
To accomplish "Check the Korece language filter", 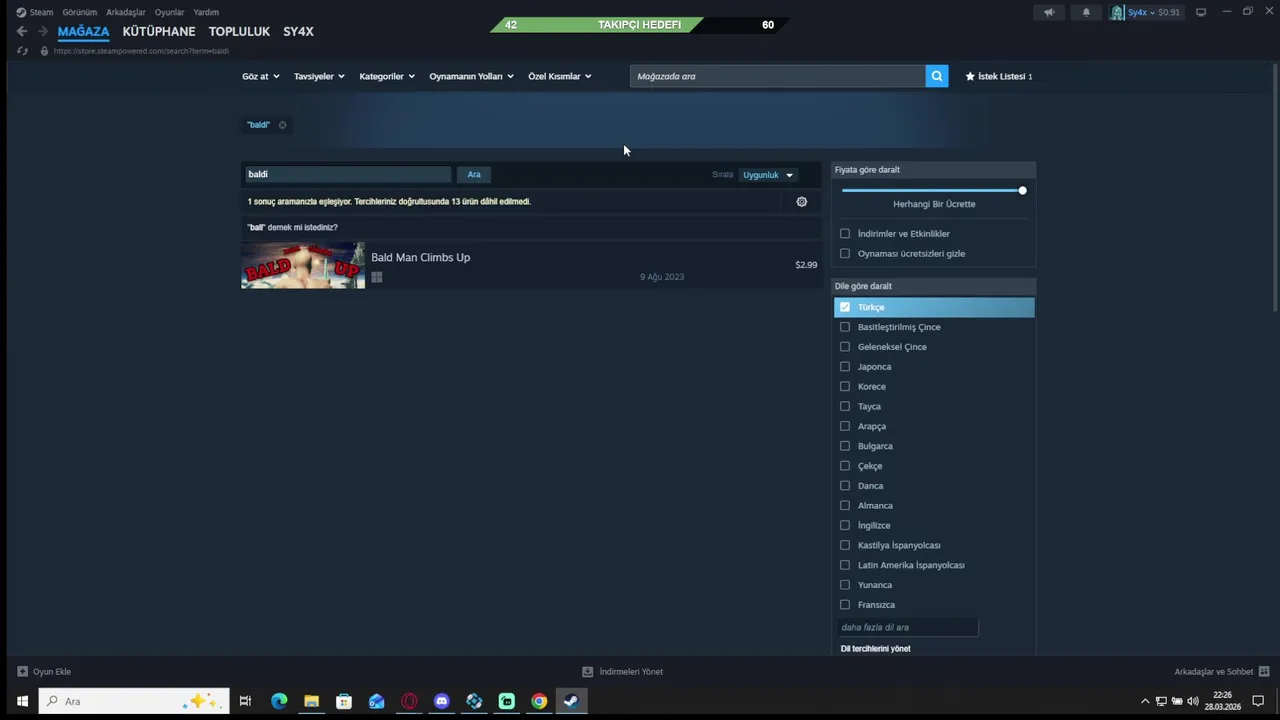I will click(845, 387).
